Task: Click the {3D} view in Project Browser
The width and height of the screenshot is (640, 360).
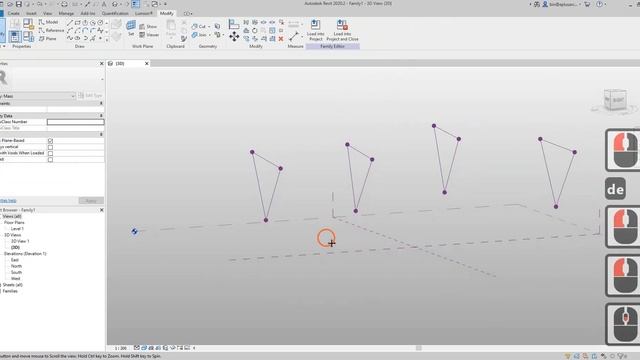Action: click(15, 247)
